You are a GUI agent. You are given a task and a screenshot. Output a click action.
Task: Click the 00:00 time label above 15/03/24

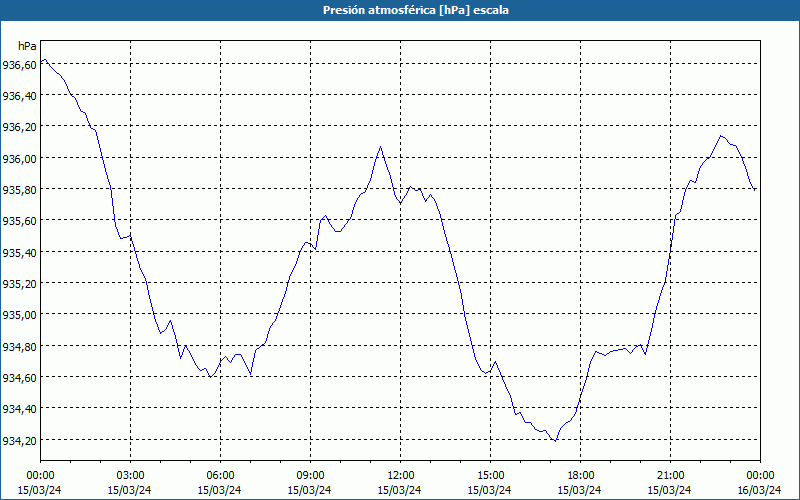pos(40,476)
